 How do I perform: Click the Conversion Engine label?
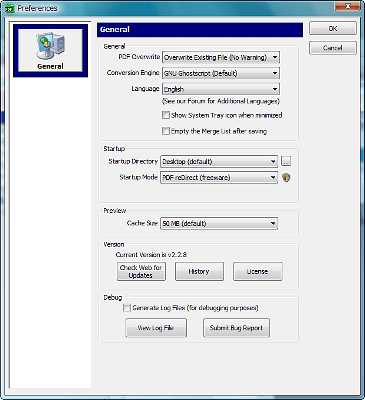(x=133, y=73)
